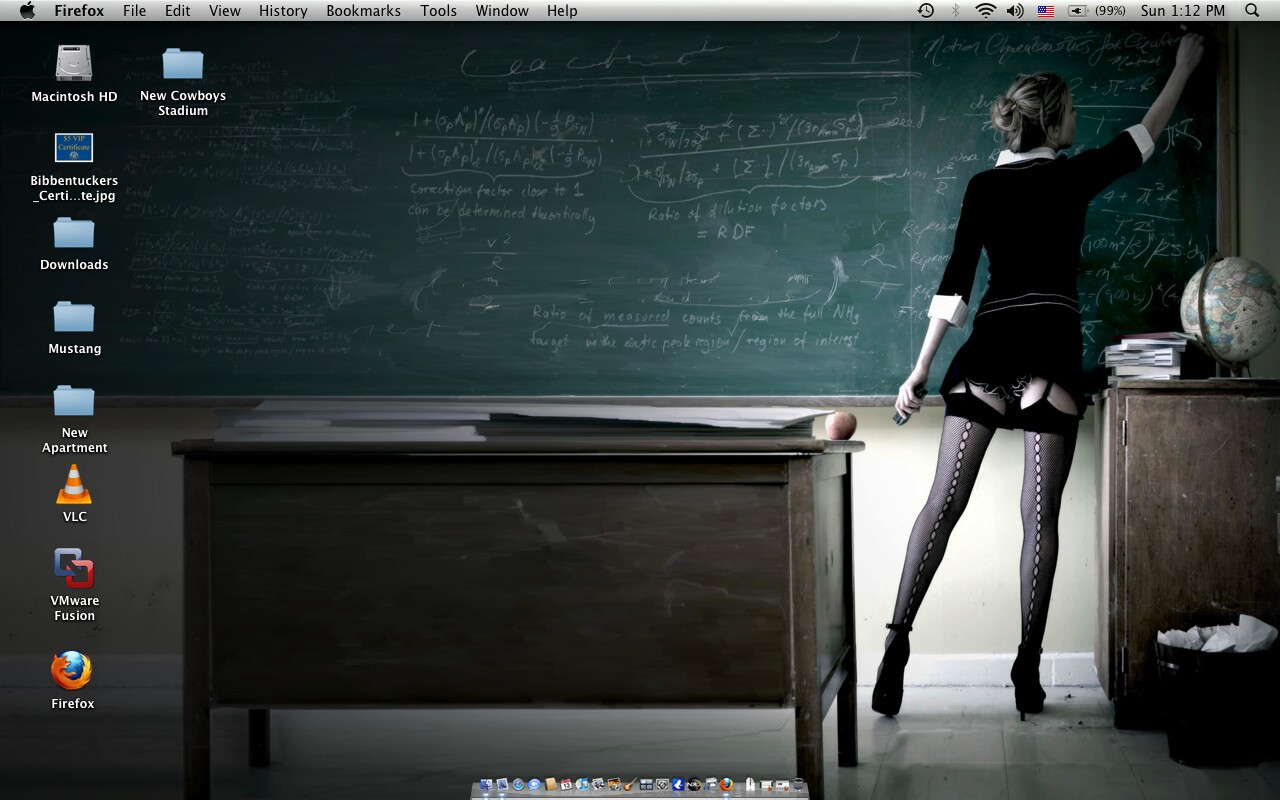Click the volume speaker icon
This screenshot has width=1280, height=800.
click(1015, 11)
